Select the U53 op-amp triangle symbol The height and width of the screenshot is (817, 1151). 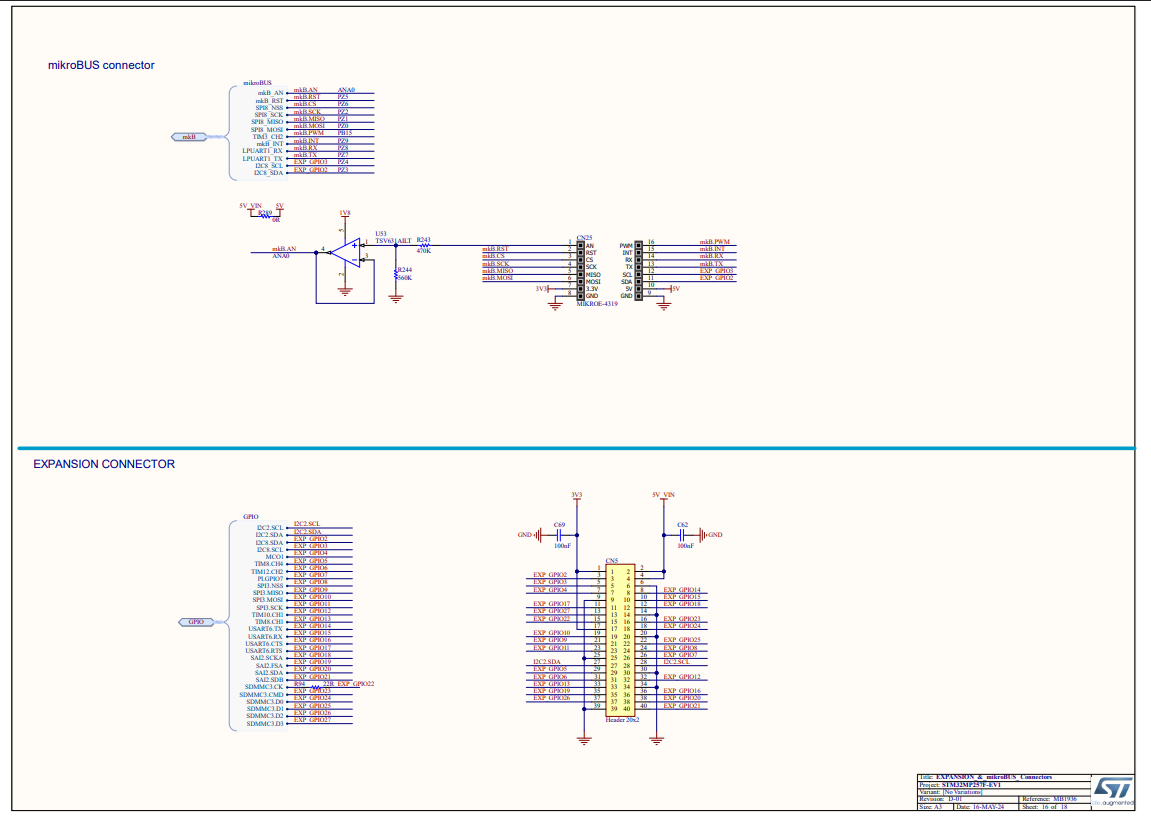pyautogui.click(x=345, y=253)
